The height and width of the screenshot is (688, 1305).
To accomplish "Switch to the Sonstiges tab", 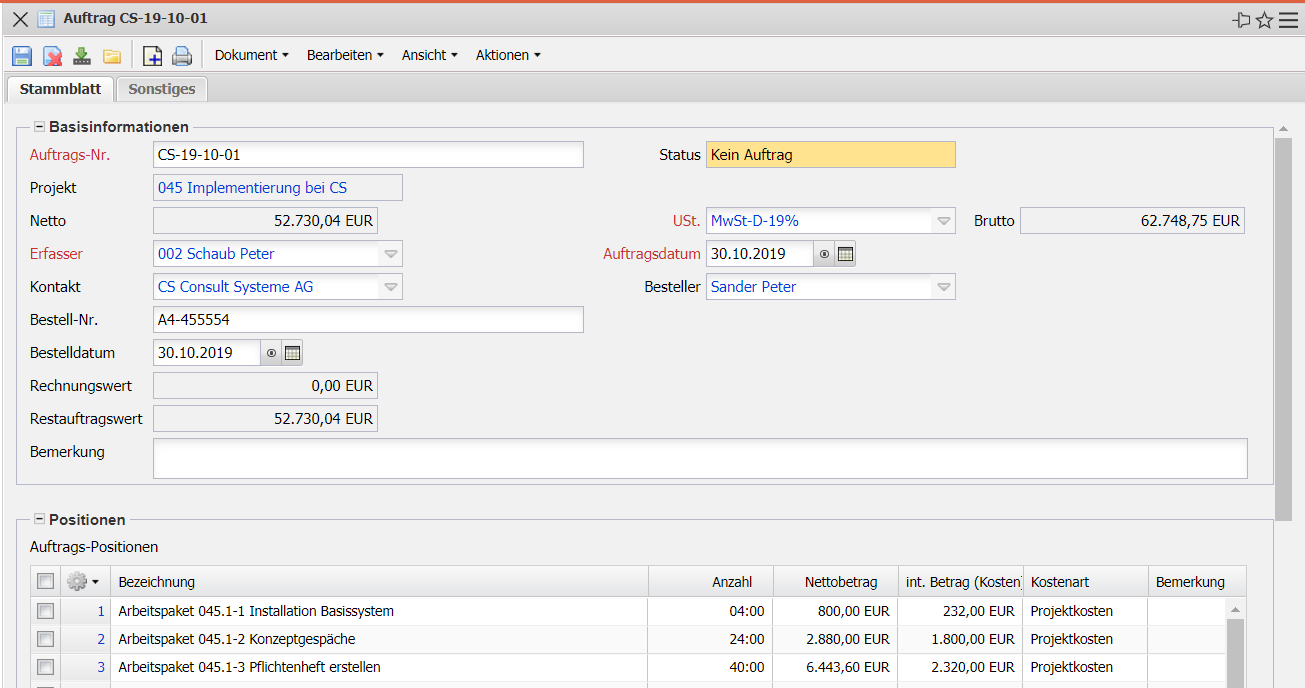I will coord(162,89).
